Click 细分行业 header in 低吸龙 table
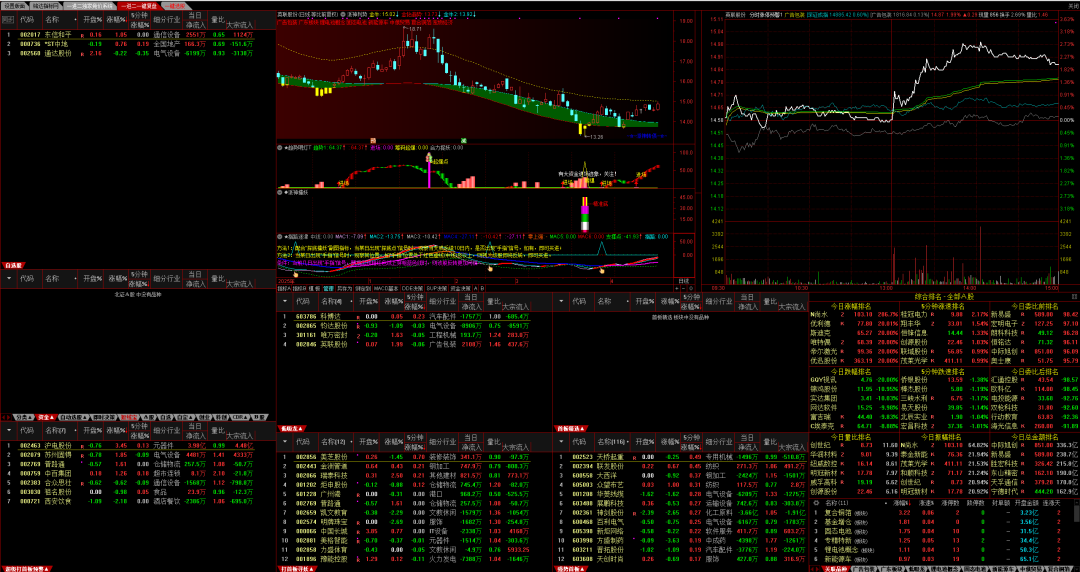1080x572 pixels. click(x=444, y=301)
